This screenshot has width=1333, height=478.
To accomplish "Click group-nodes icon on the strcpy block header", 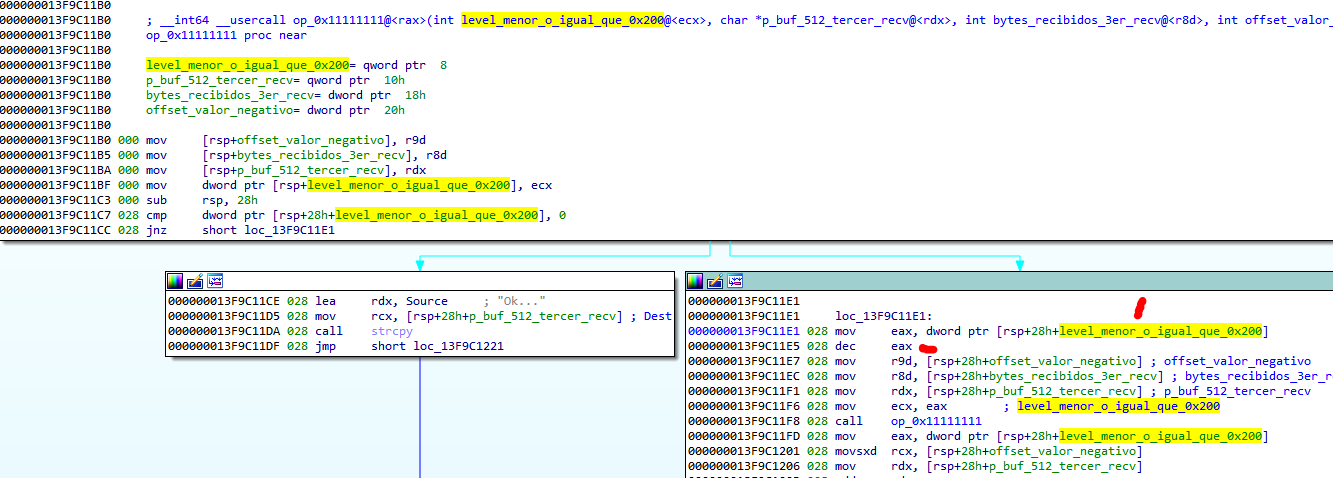I will tap(215, 281).
